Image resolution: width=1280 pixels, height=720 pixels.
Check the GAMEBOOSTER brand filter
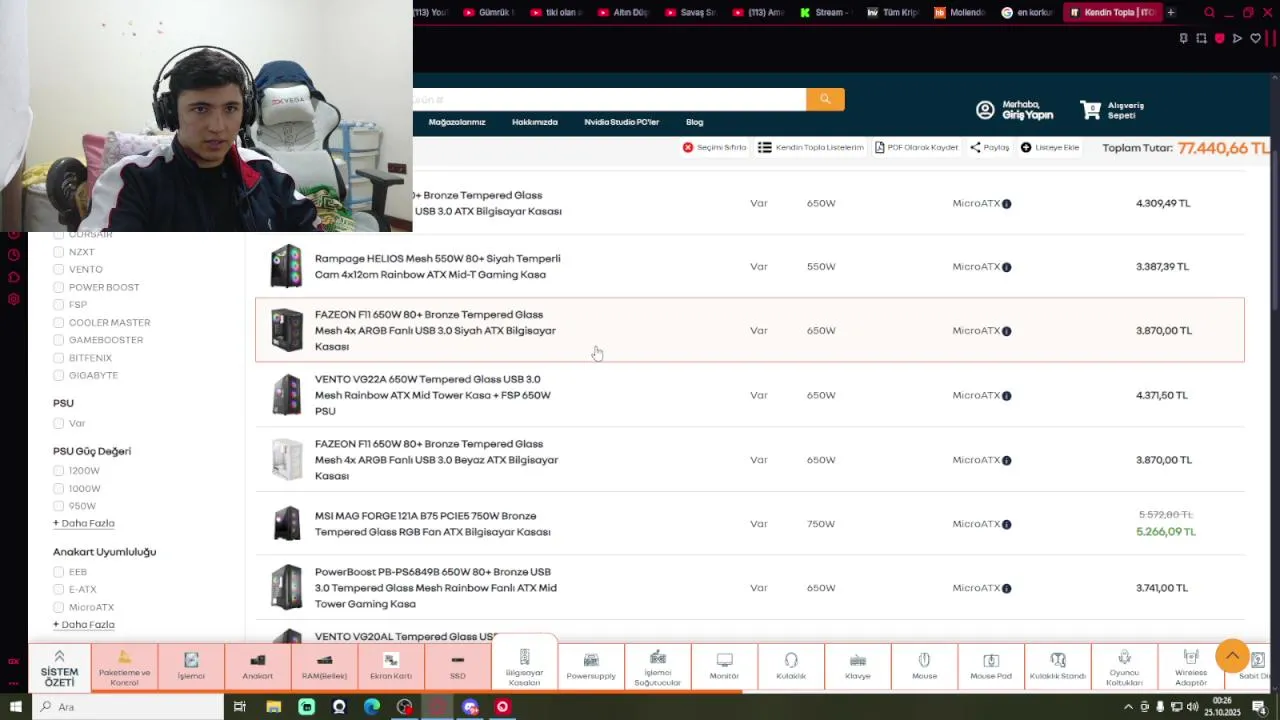(x=58, y=340)
